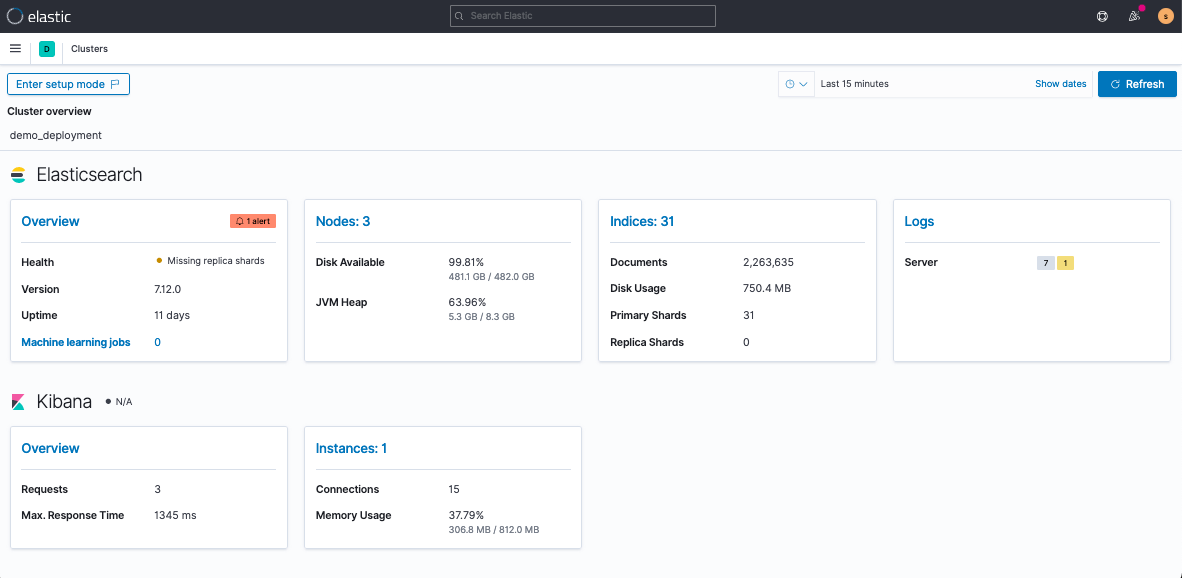The image size is (1182, 578).
Task: Click the Memory Usage 37.79% value
Action: coord(466,515)
